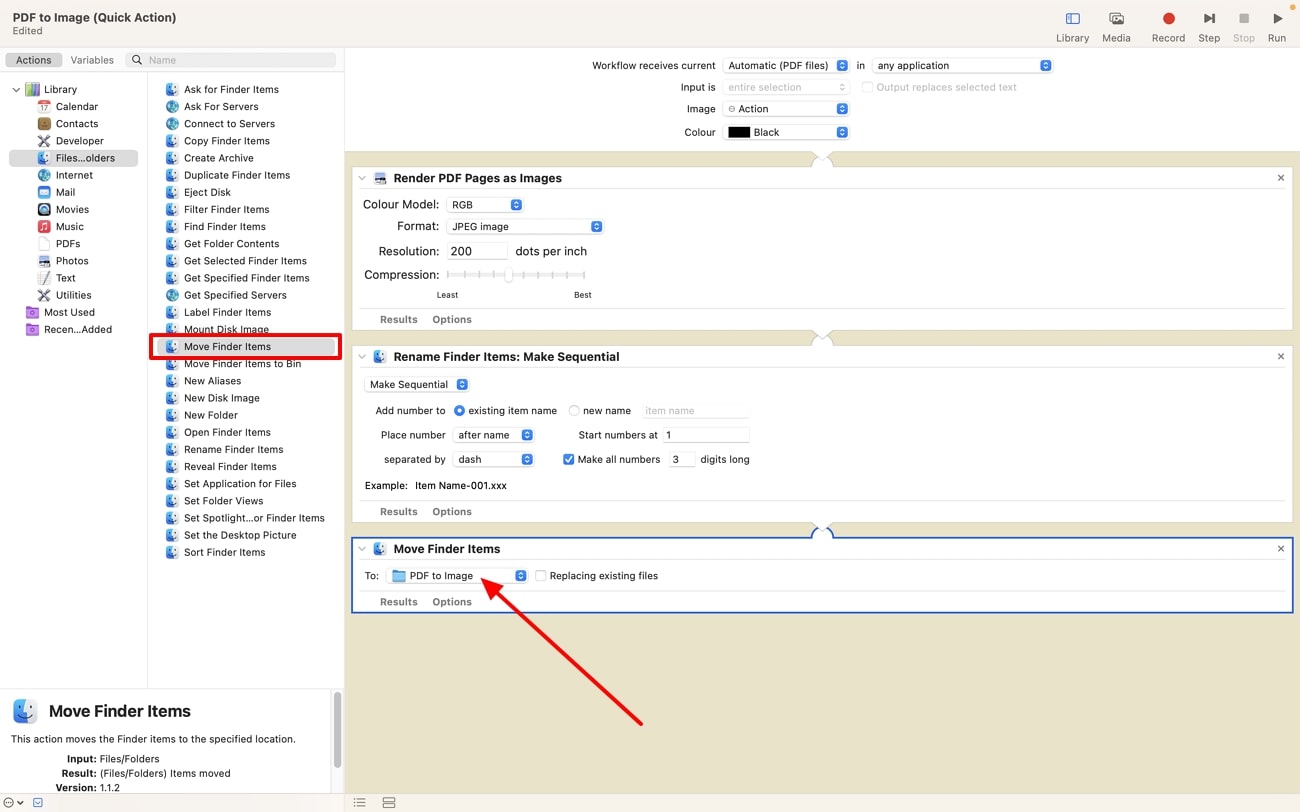
Task: Remove Move Finder Items action from workflow
Action: click(1281, 549)
